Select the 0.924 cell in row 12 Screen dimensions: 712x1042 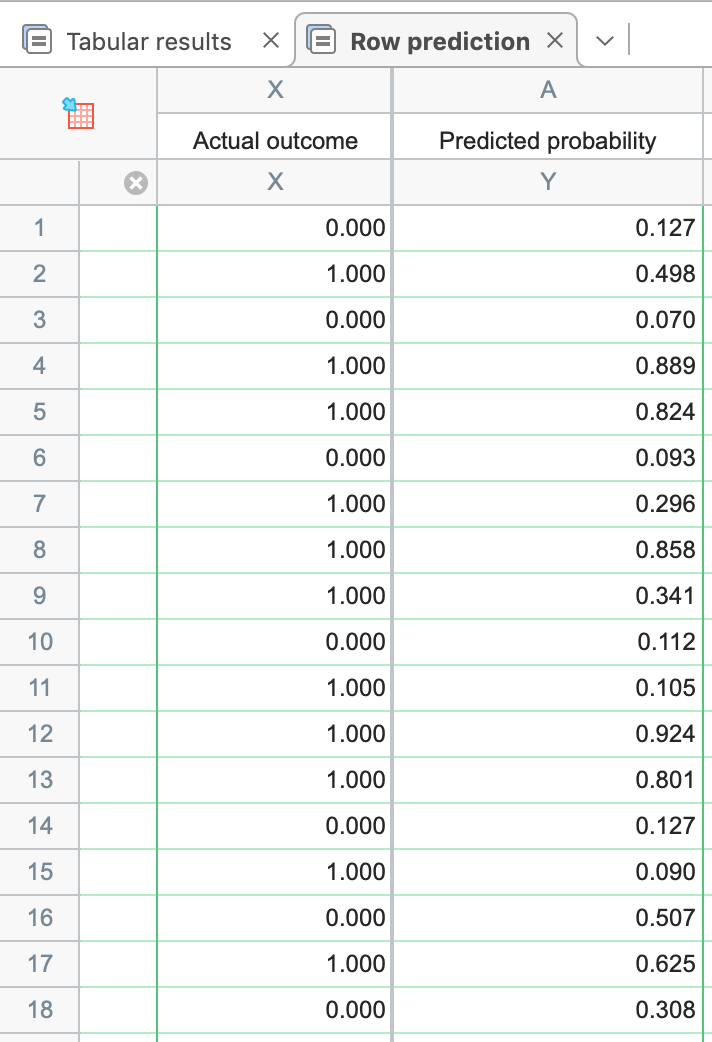click(x=548, y=734)
